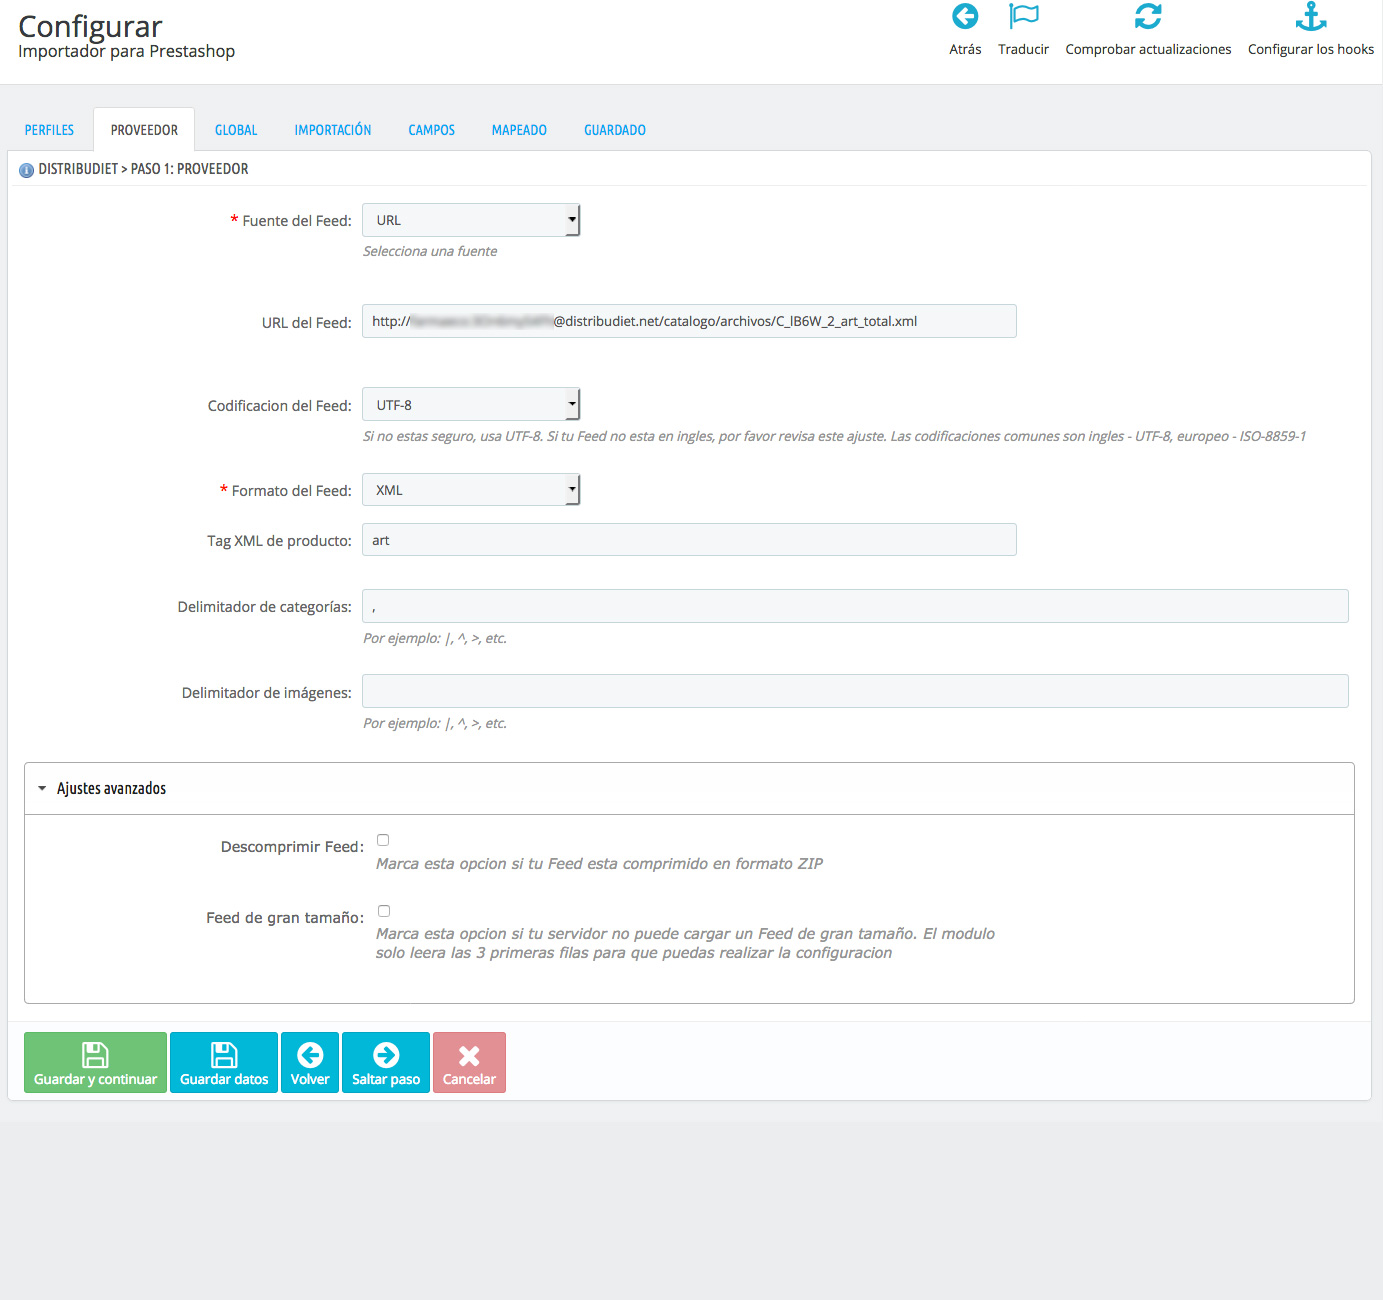Check the Feed de gran tamaño option

[384, 911]
